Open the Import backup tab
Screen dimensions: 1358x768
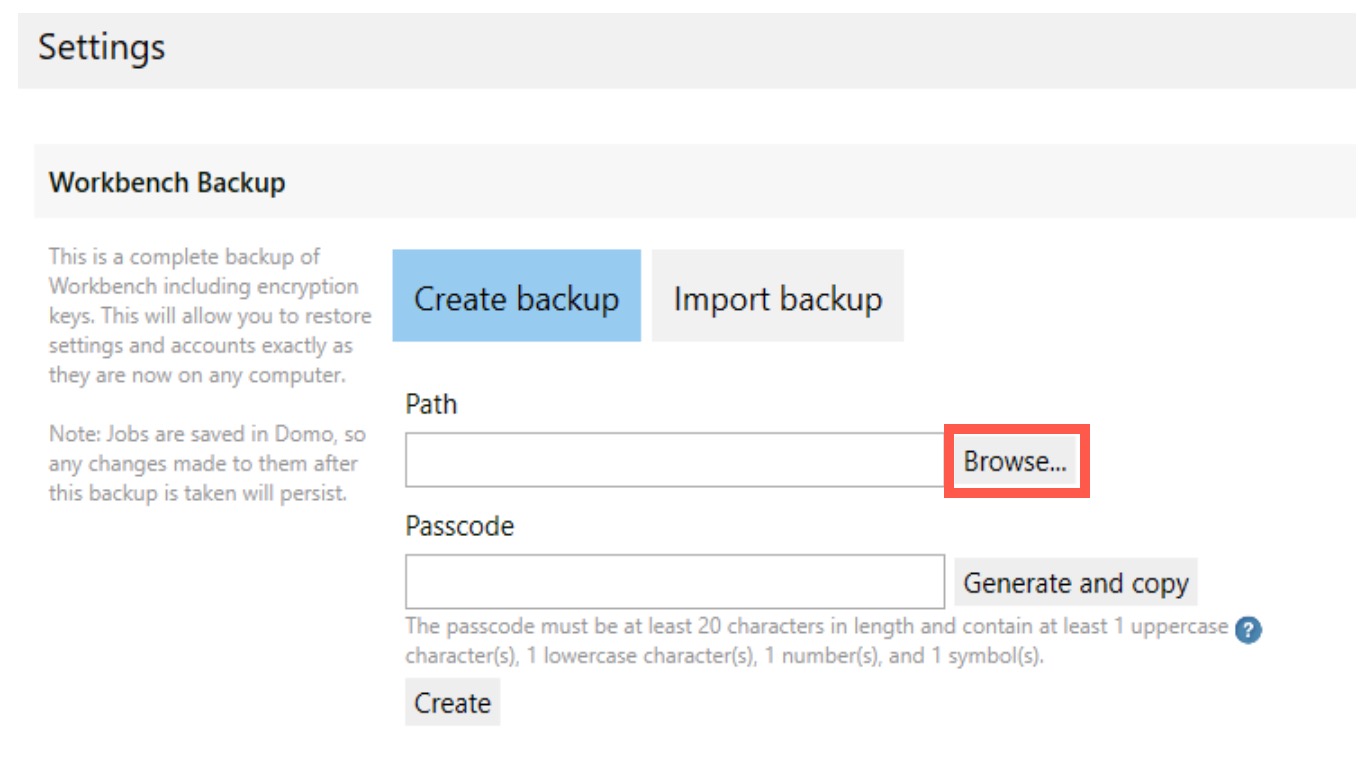777,296
